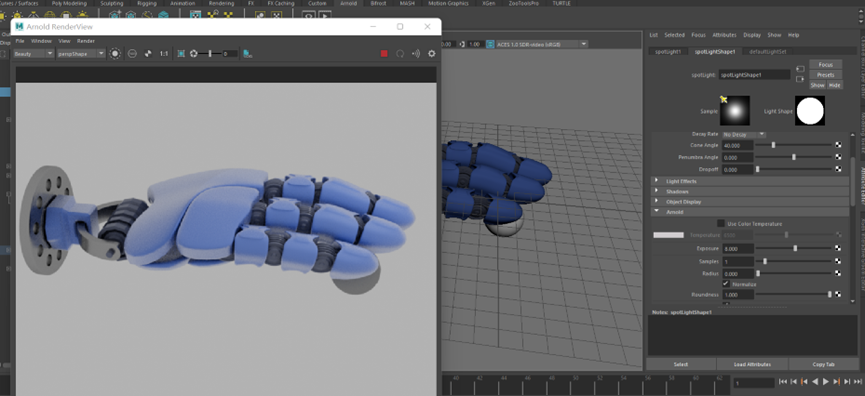
Task: Toggle the 1:1 real size zoom button
Action: [164, 53]
